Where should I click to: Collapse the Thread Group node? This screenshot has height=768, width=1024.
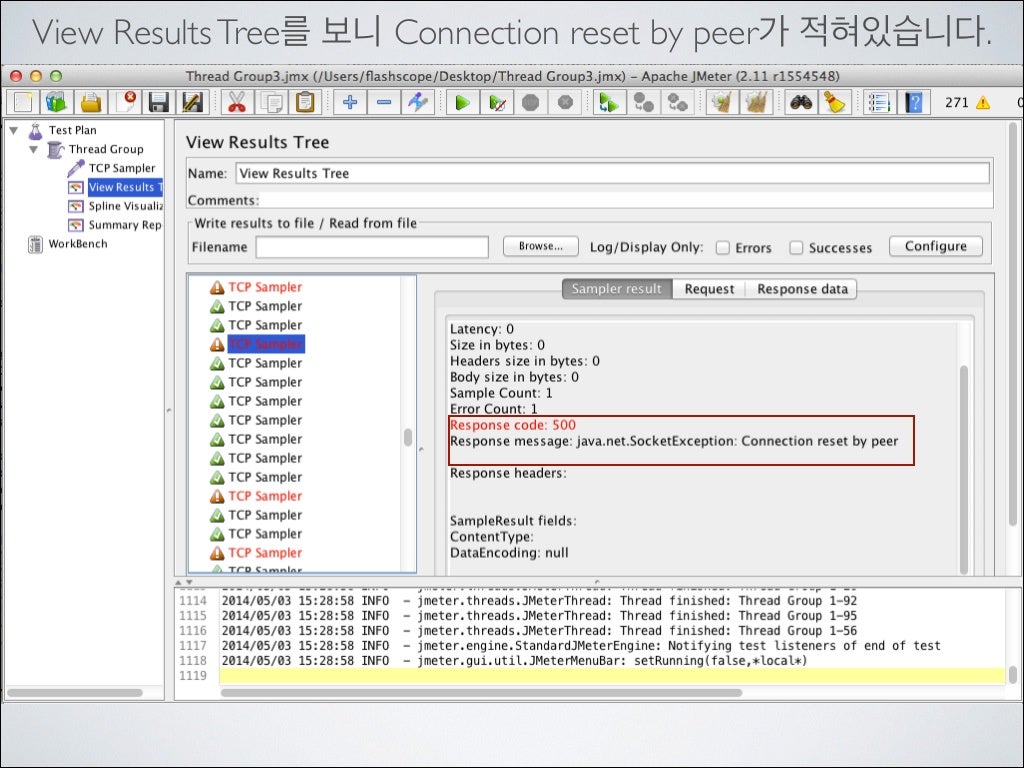point(33,150)
